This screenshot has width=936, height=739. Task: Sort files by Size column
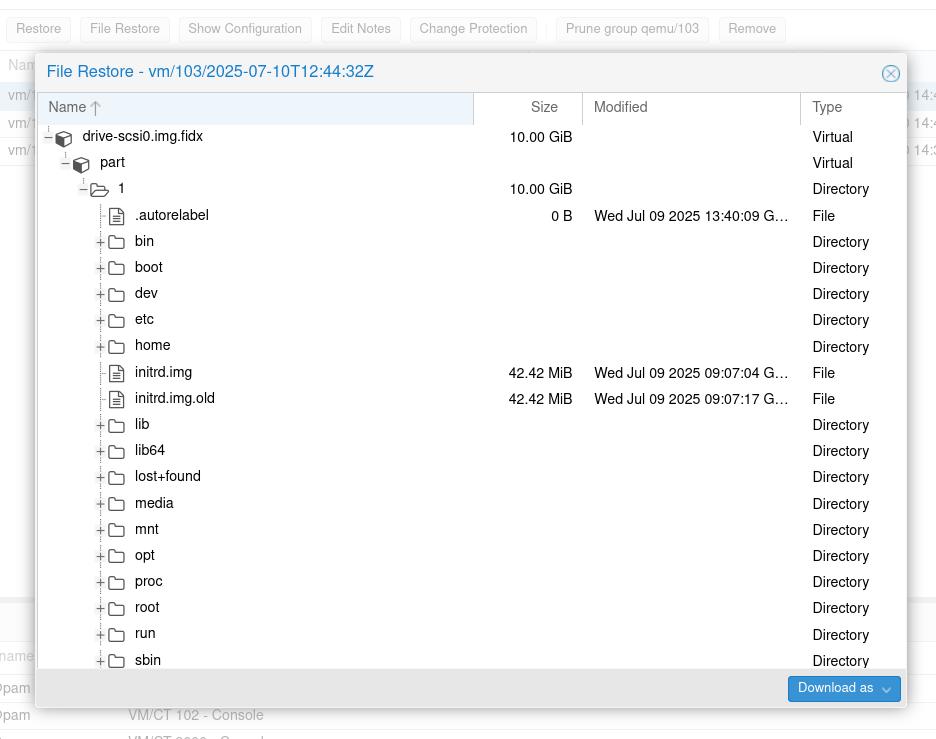[544, 107]
